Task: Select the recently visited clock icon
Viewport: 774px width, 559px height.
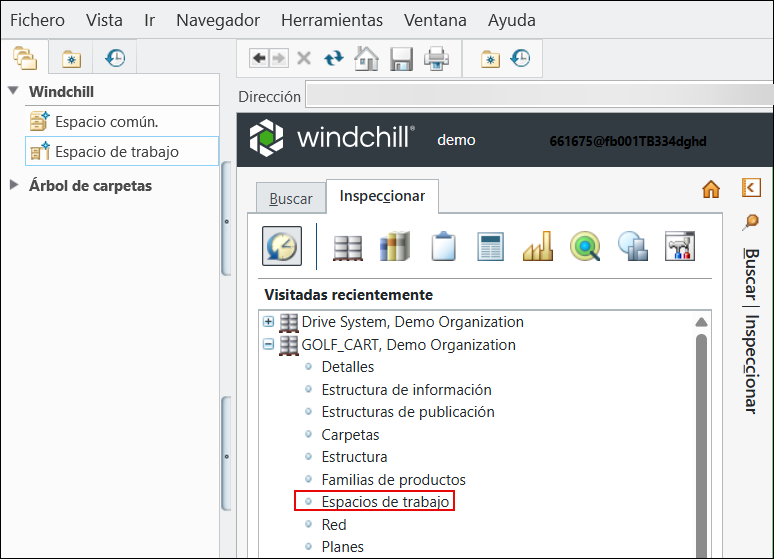Action: [x=282, y=246]
